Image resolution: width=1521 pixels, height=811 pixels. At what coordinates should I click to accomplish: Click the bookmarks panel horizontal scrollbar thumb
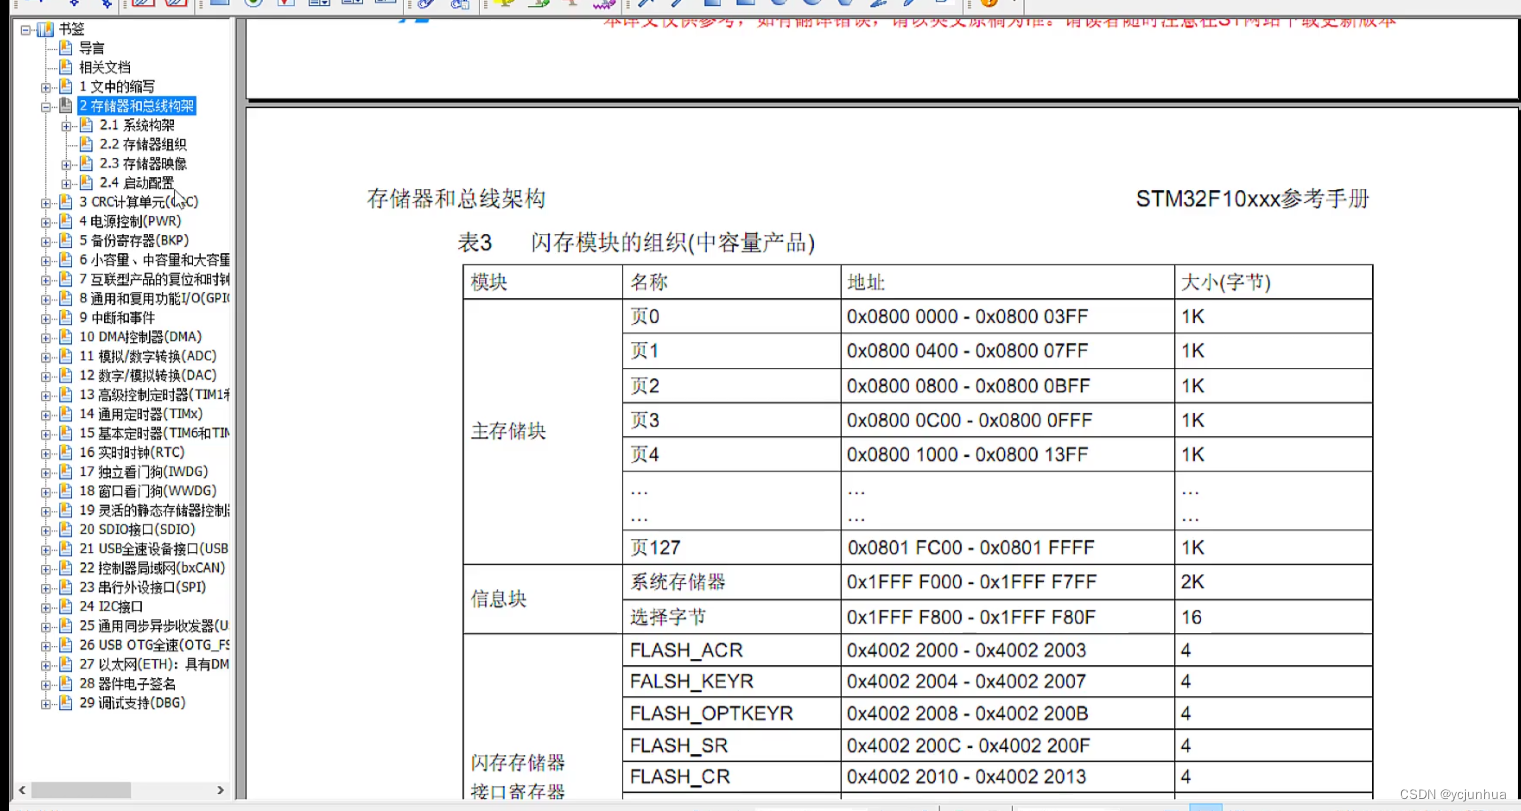[x=81, y=790]
